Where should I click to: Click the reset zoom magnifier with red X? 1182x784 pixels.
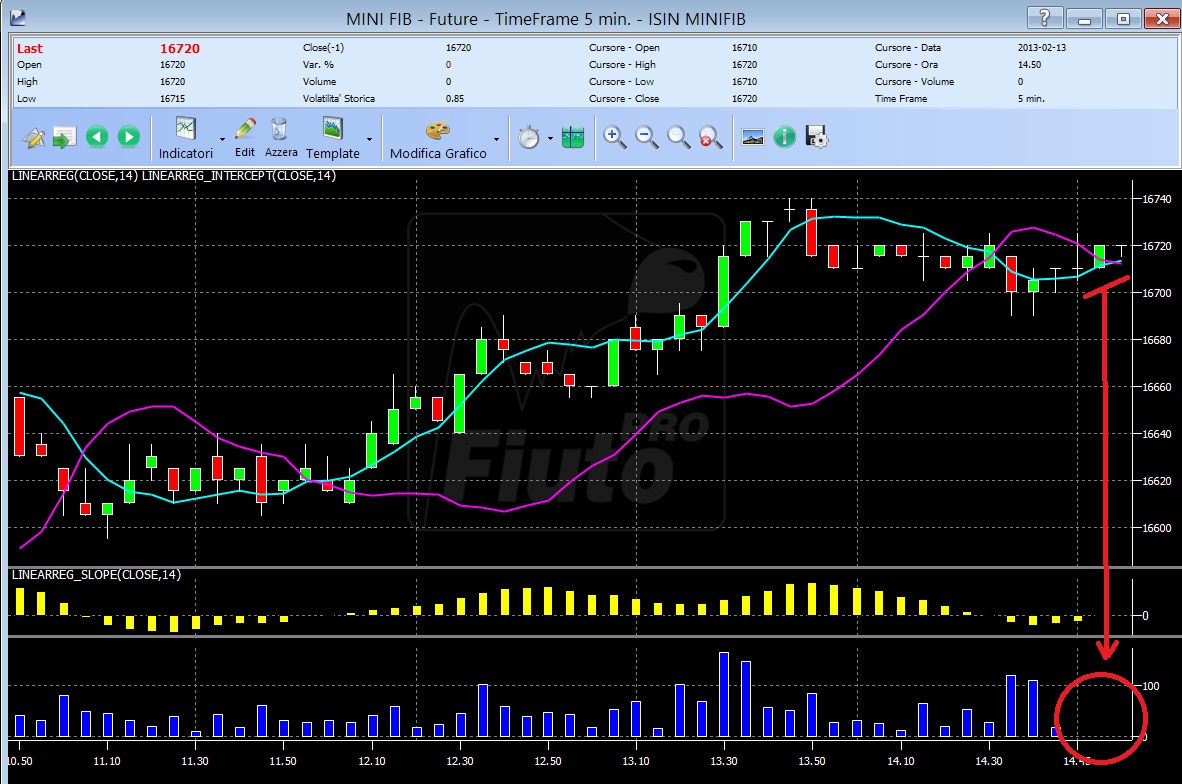coord(710,137)
